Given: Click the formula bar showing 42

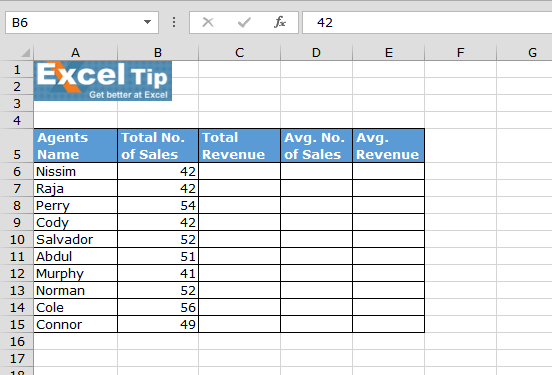Looking at the screenshot, I should 427,23.
